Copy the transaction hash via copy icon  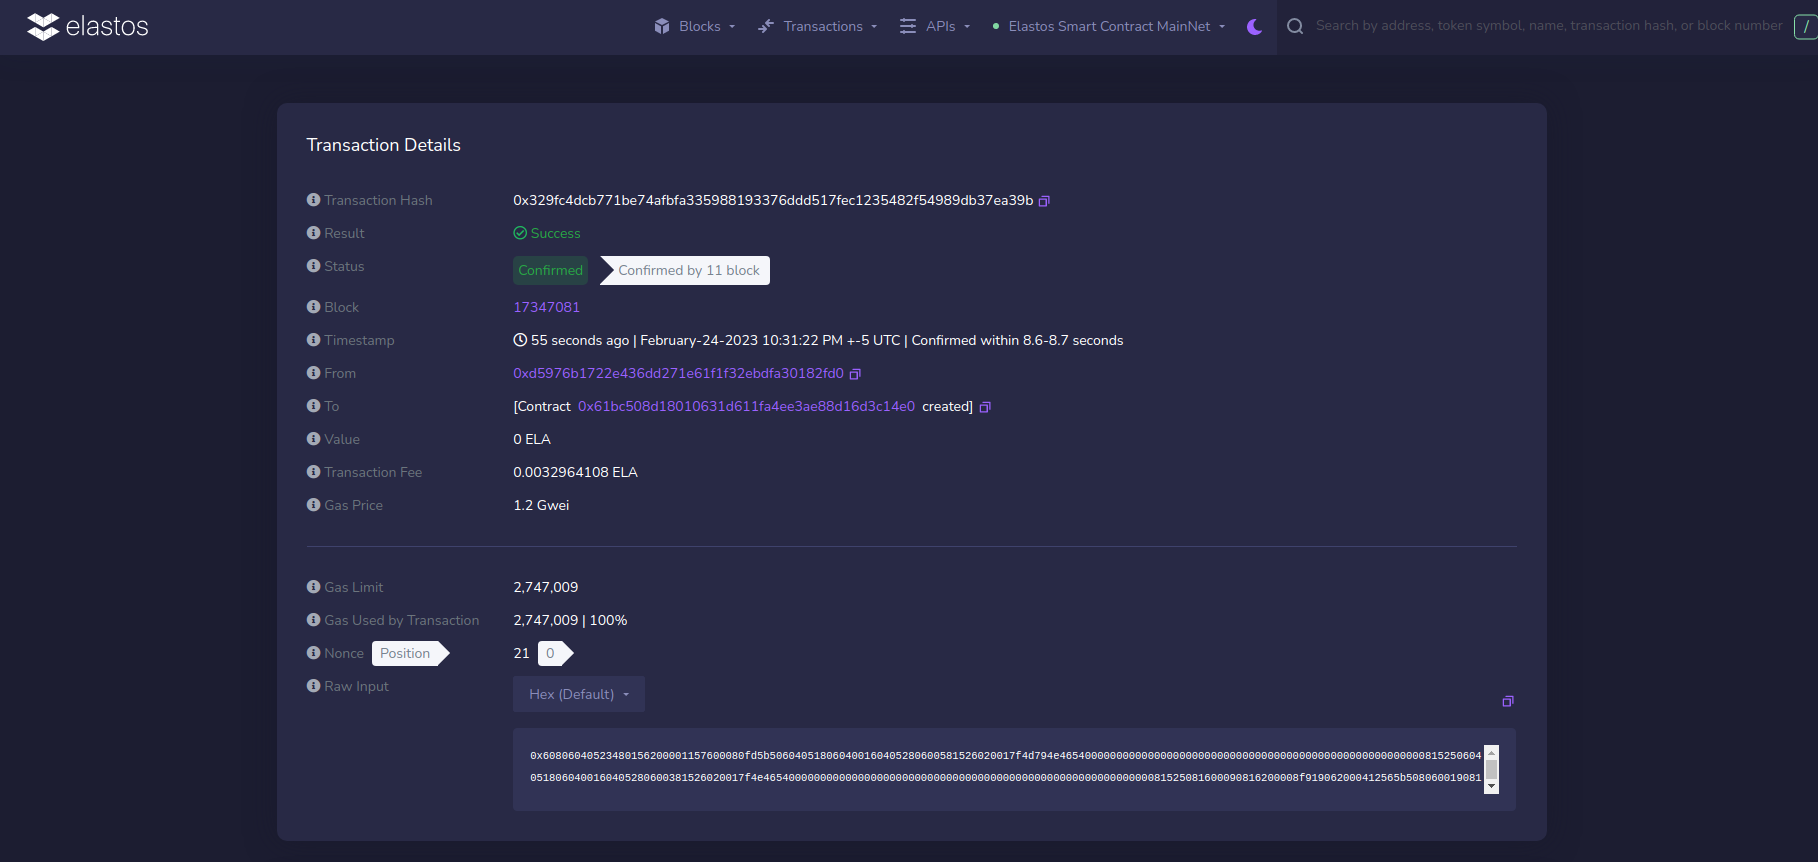(1044, 201)
